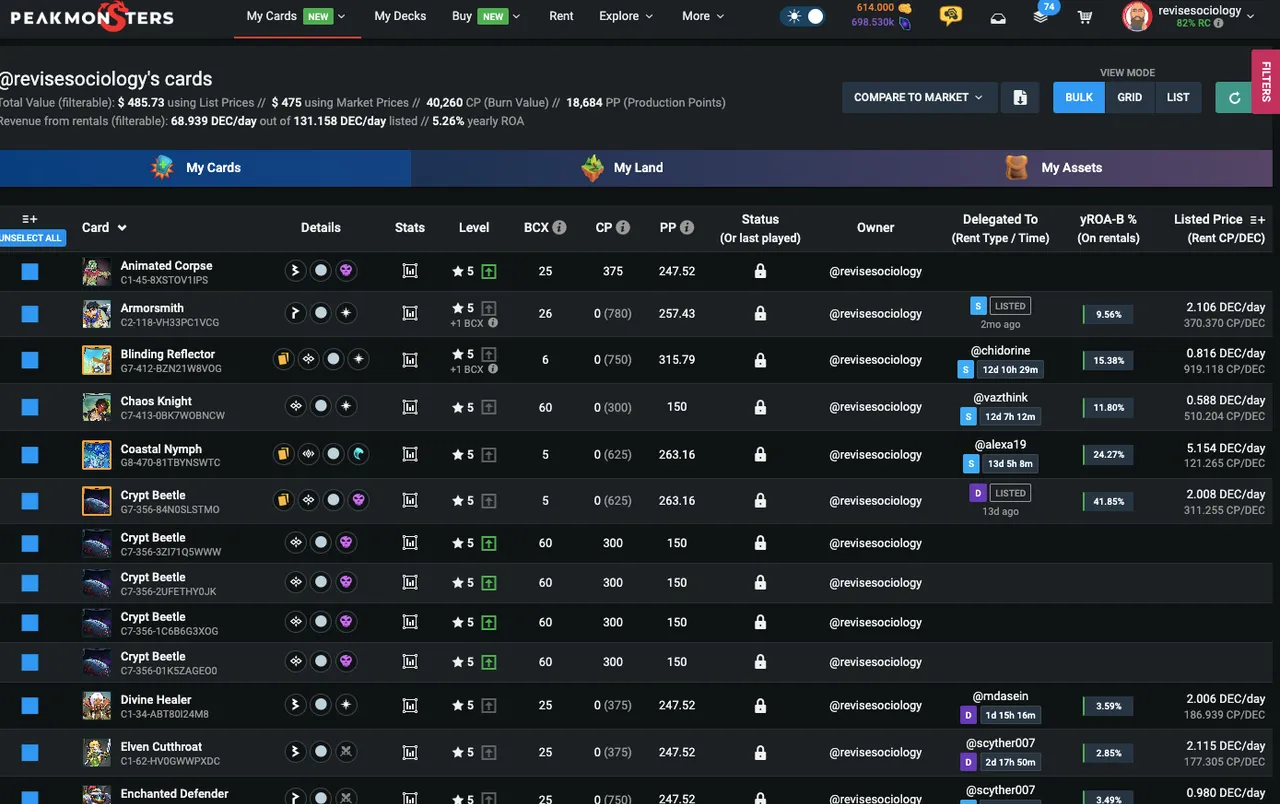Viewport: 1280px width, 804px height.
Task: Uncheck the Animated Corpse row checkbox
Action: tap(30, 271)
